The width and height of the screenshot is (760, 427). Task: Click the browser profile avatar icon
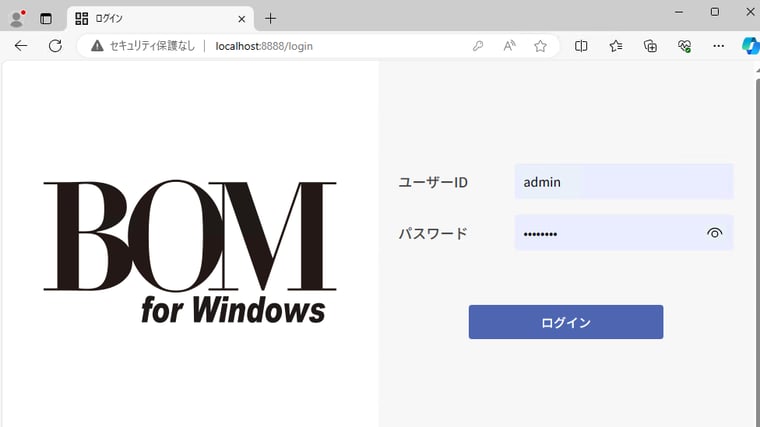(x=17, y=18)
